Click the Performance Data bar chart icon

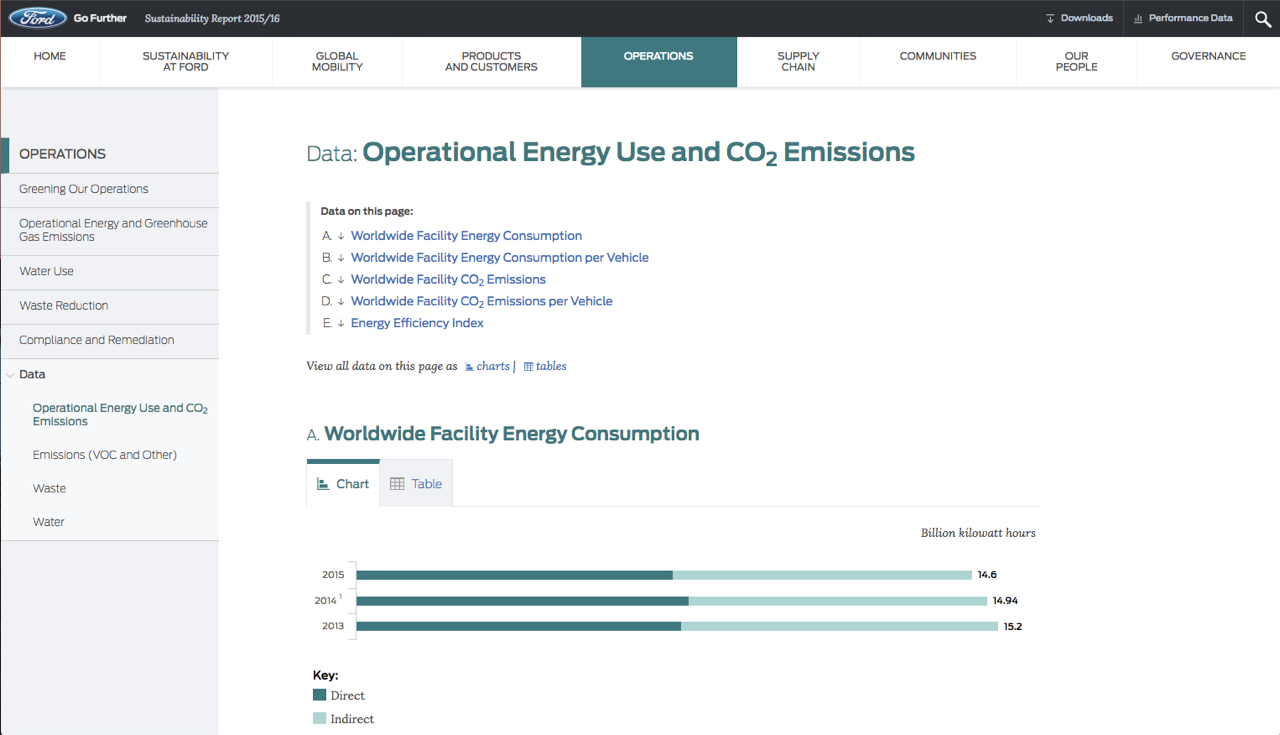(1139, 18)
